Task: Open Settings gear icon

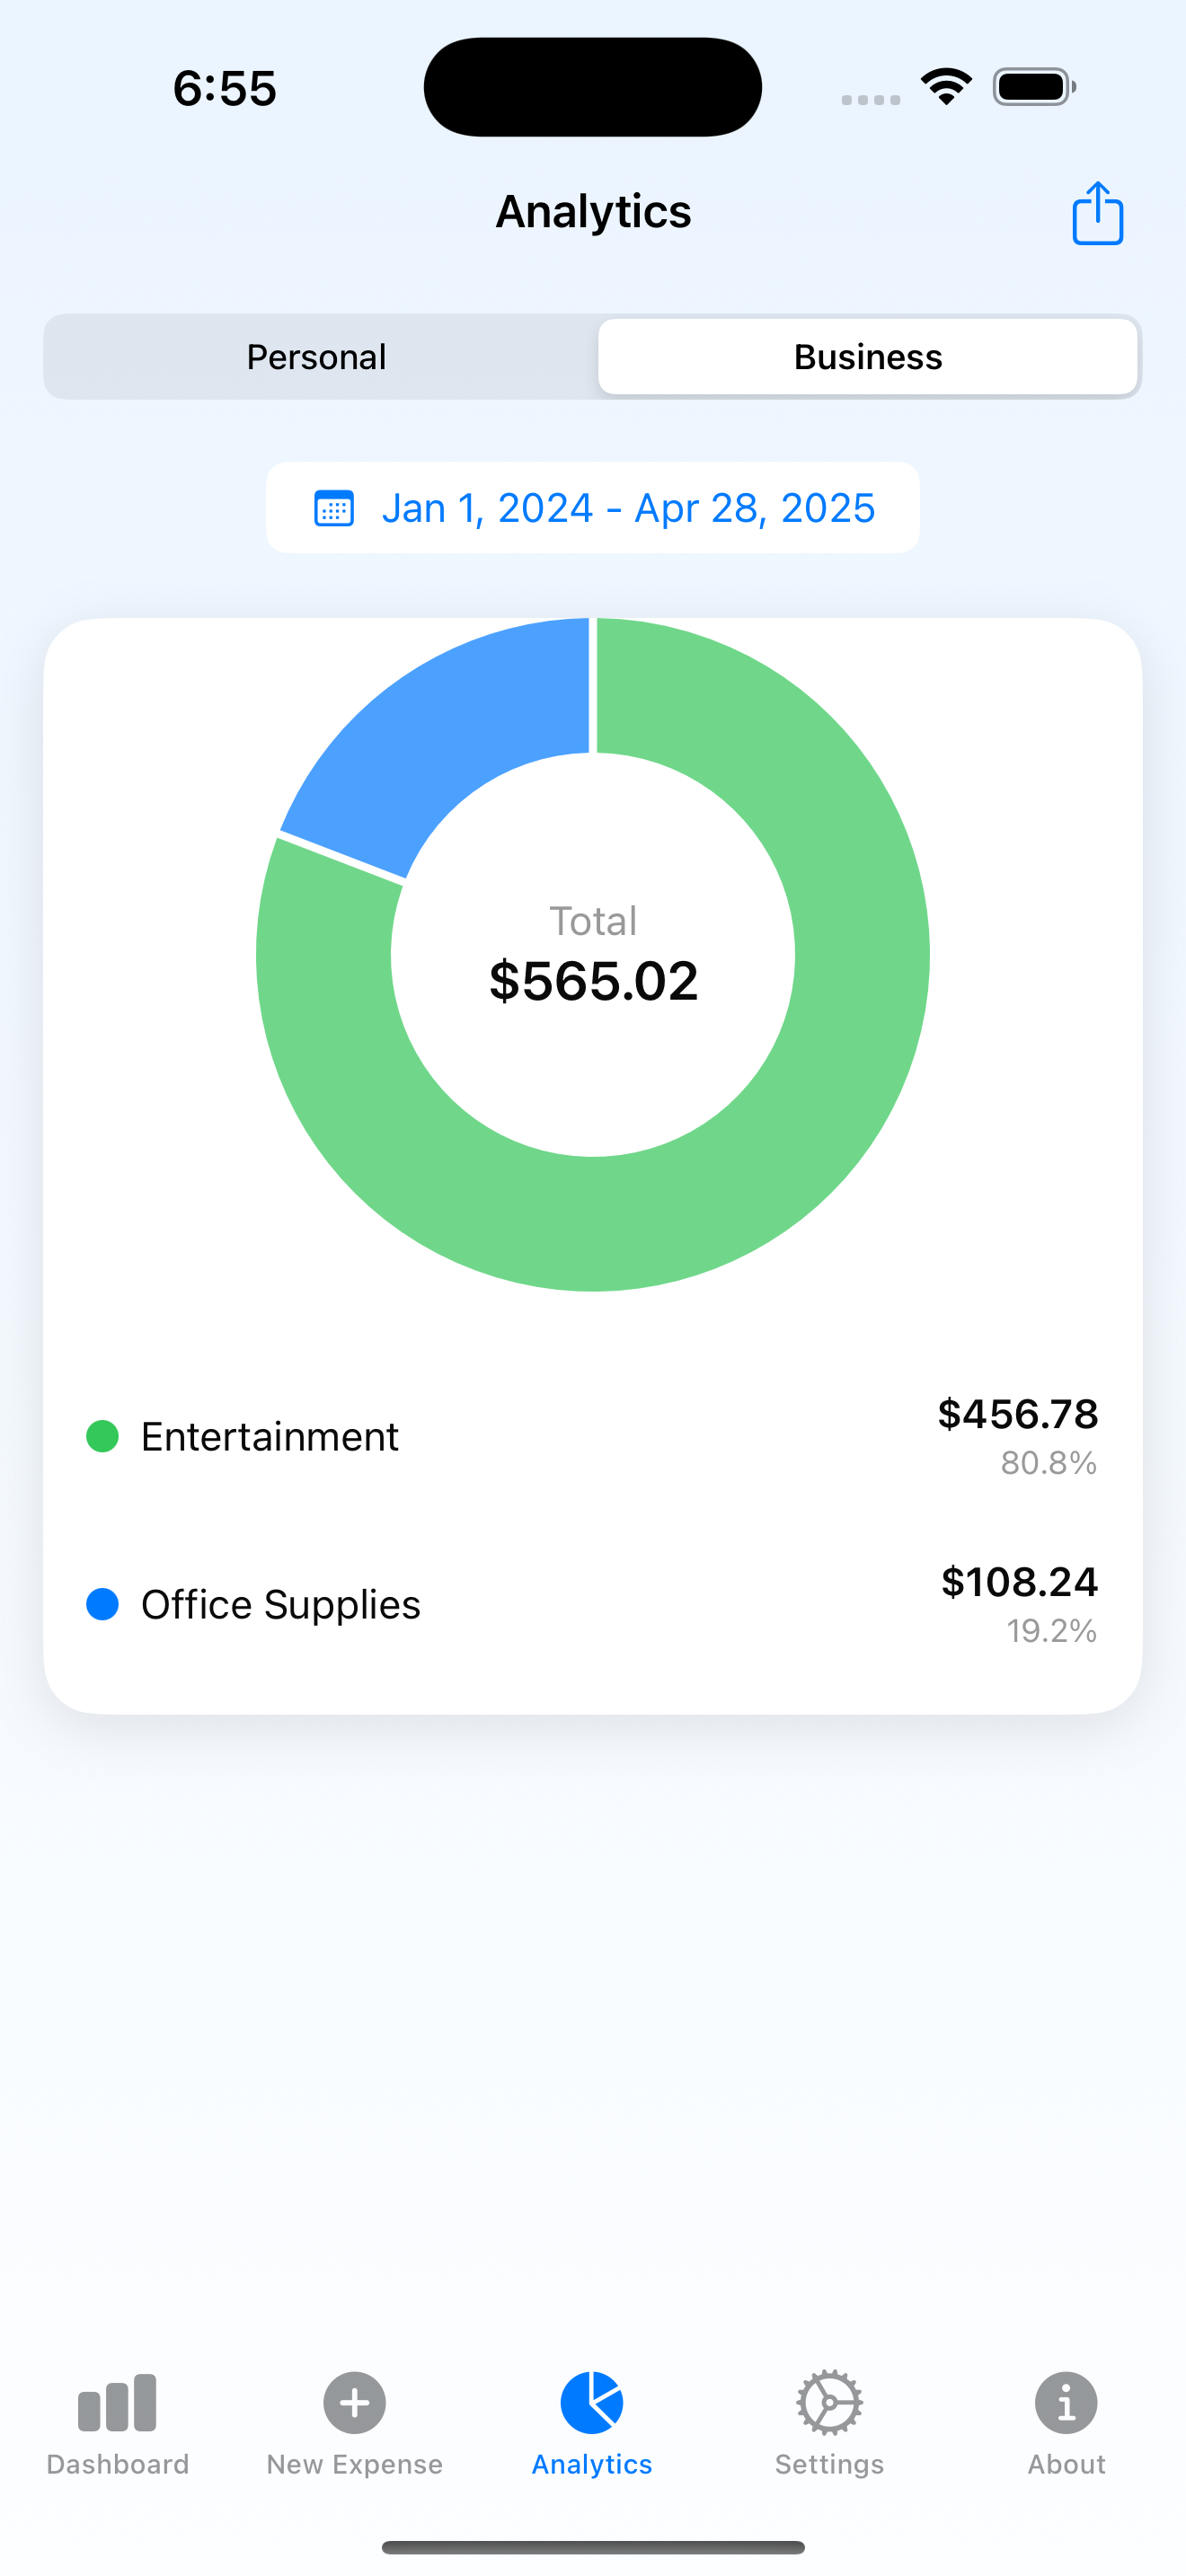Action: coord(829,2403)
